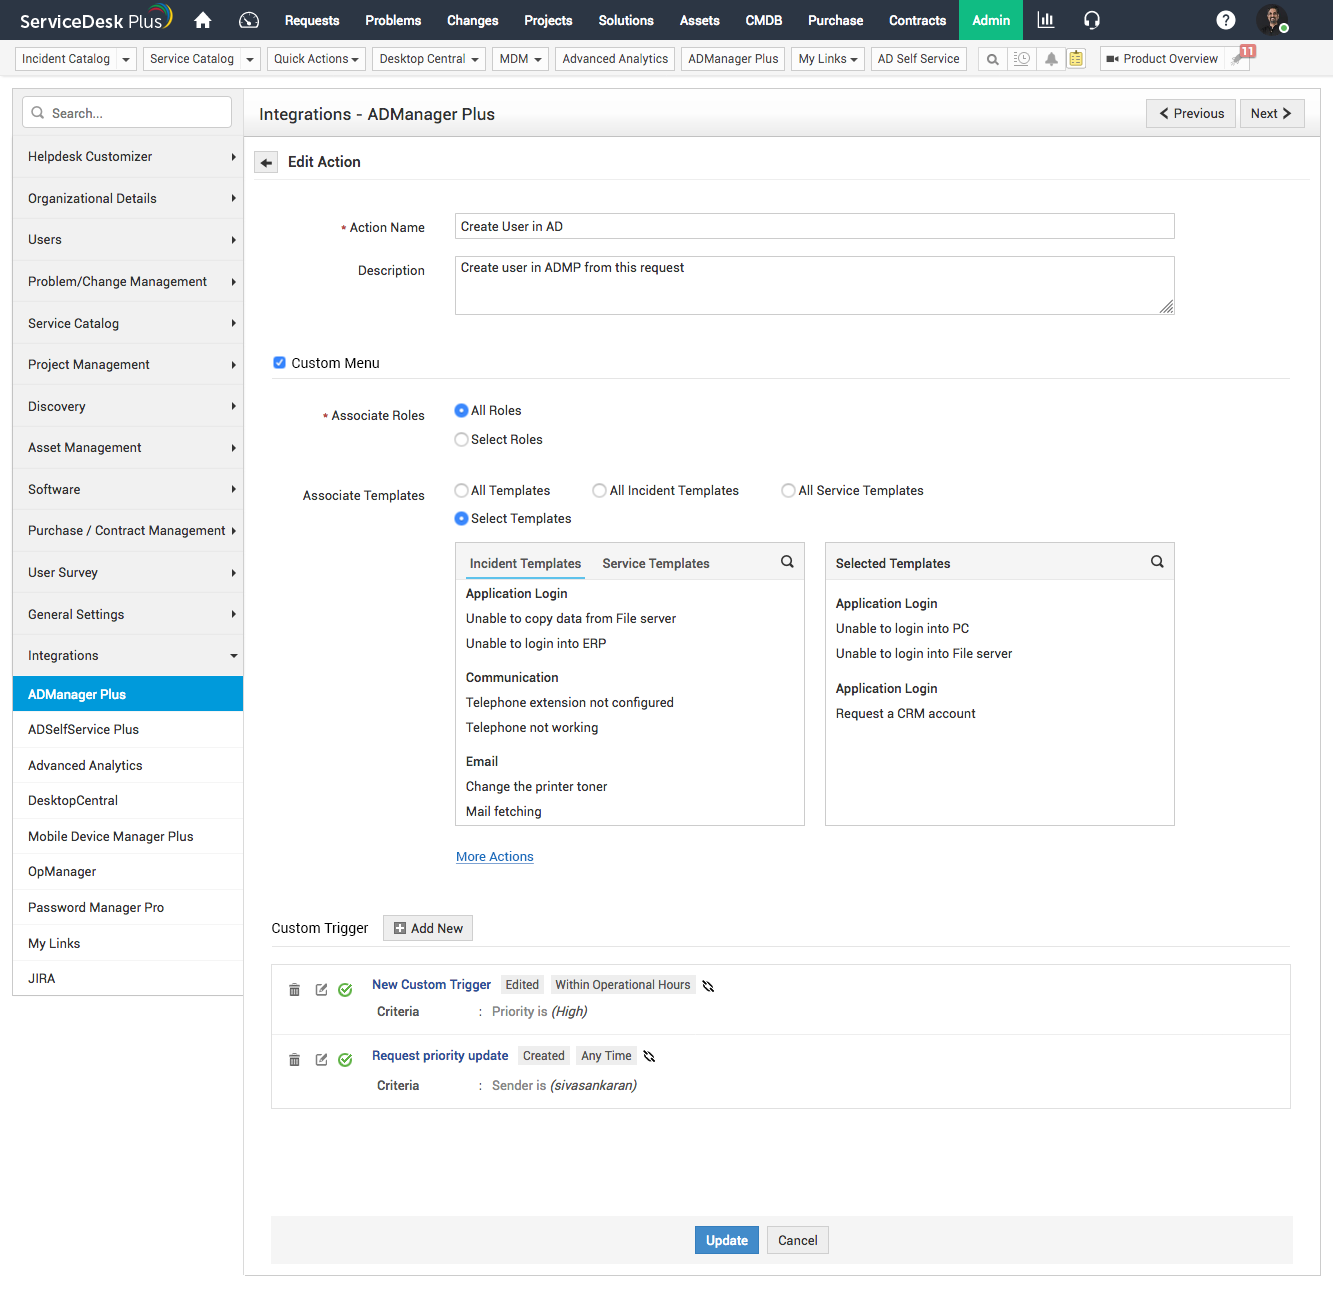Go back using the Edit Action arrow
Image resolution: width=1333 pixels, height=1293 pixels.
(x=266, y=162)
